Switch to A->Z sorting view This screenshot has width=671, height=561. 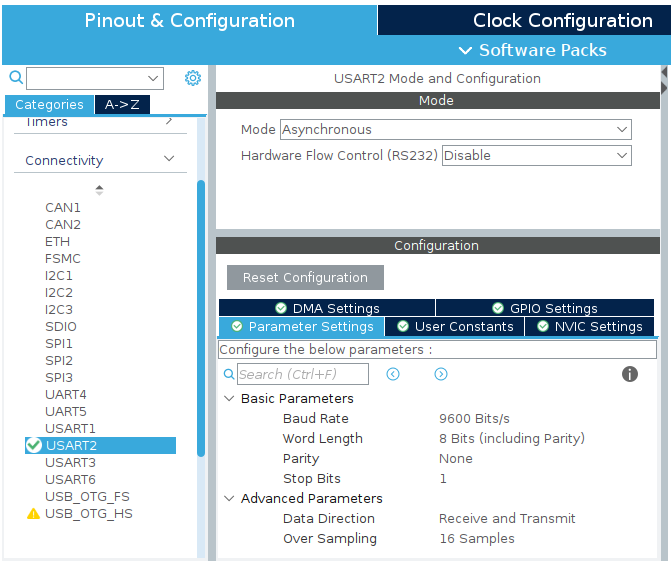click(122, 105)
